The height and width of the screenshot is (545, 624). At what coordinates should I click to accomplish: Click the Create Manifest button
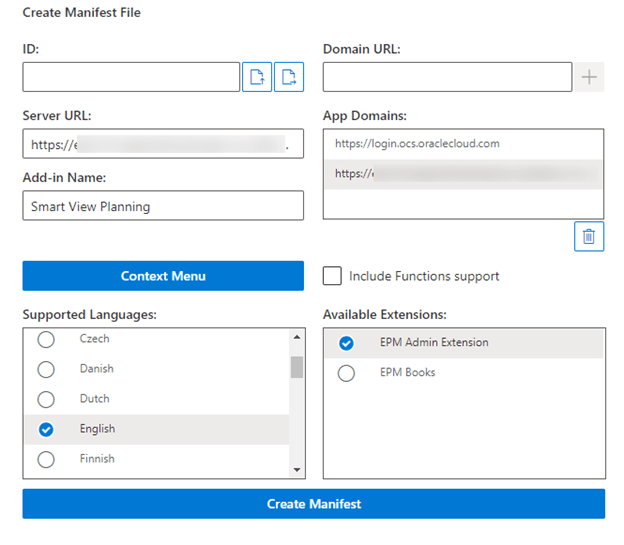(313, 504)
